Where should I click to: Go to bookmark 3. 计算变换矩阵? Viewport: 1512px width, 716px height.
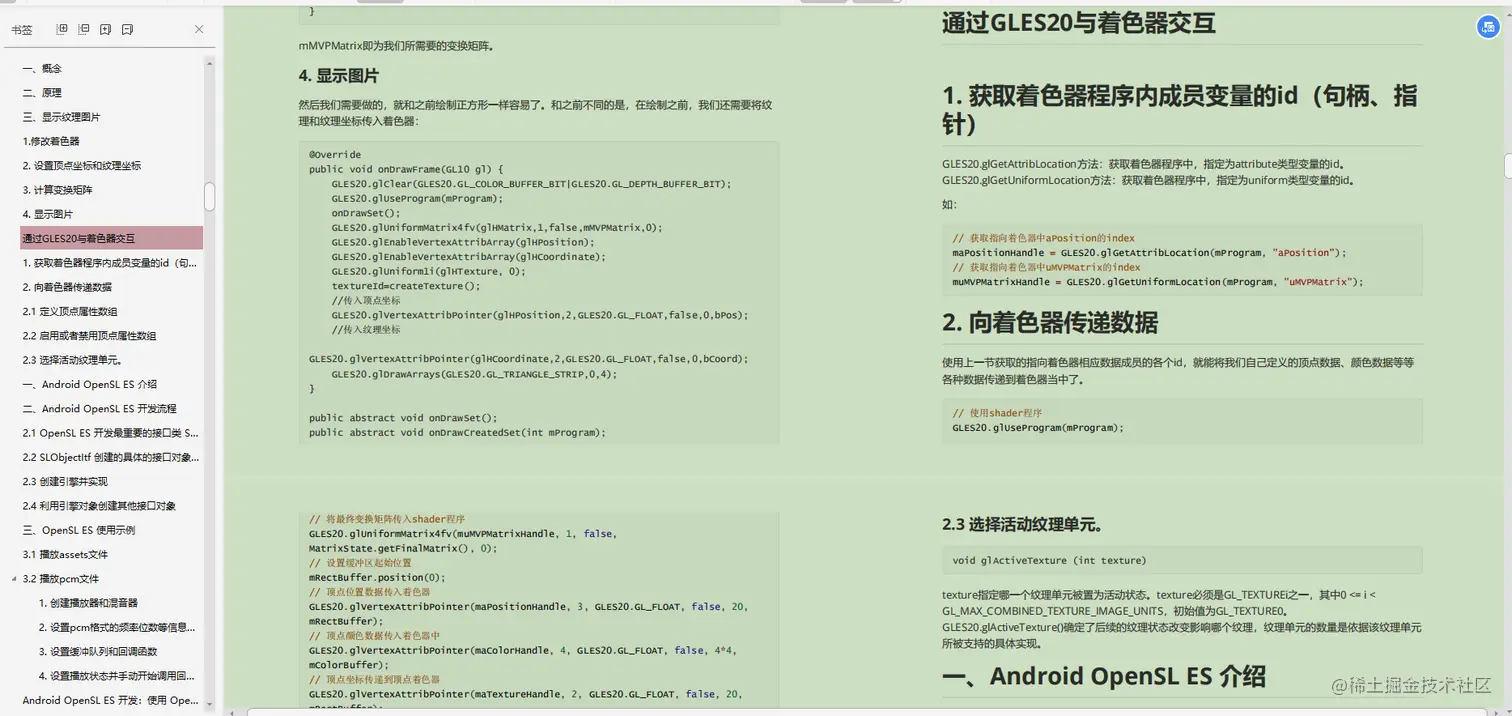pyautogui.click(x=58, y=190)
